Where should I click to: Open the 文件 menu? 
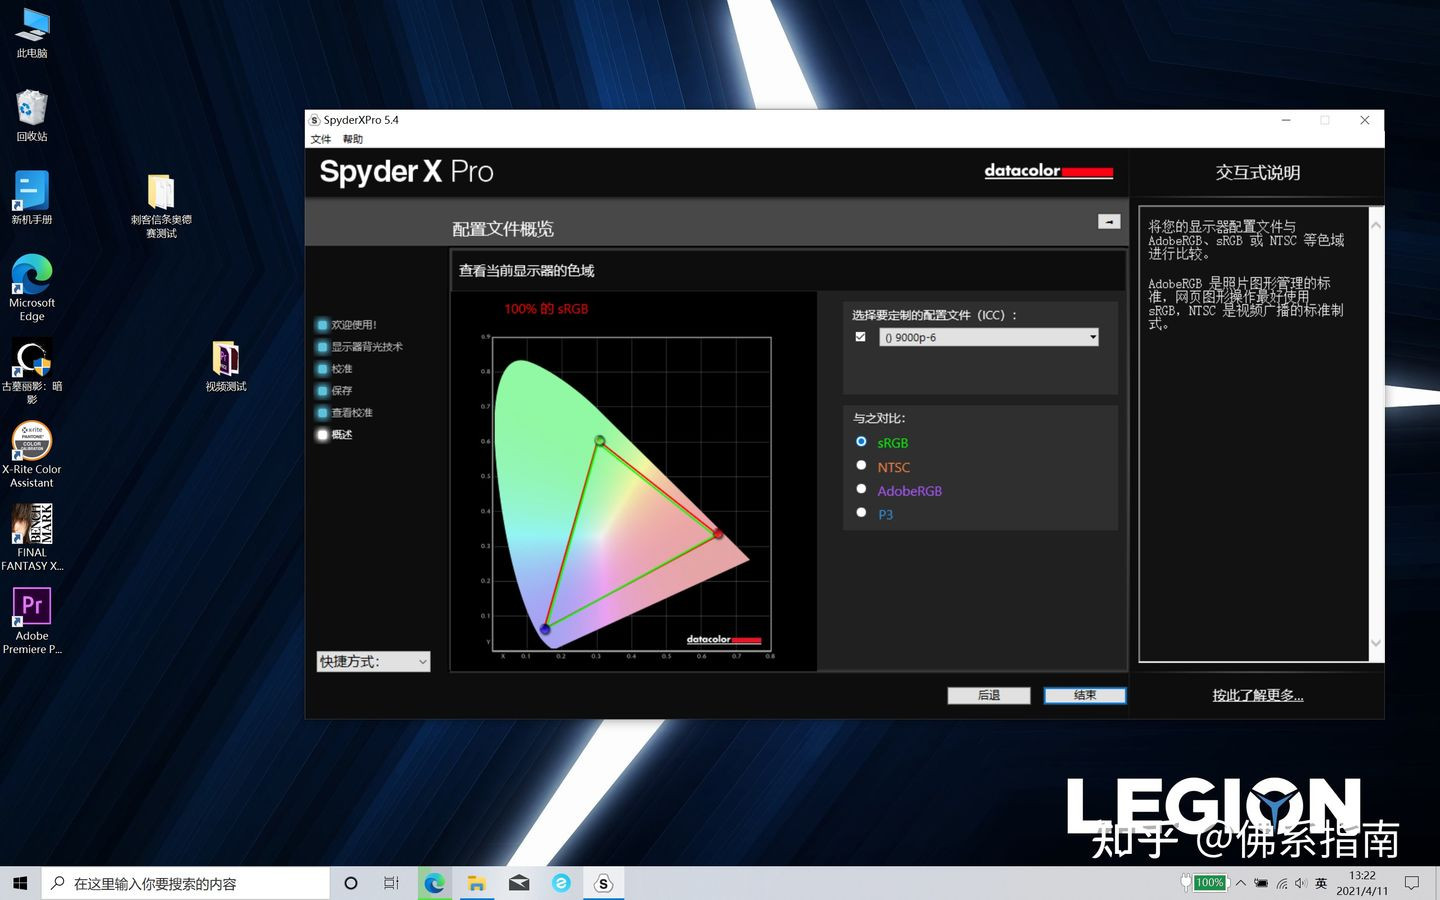click(x=321, y=139)
